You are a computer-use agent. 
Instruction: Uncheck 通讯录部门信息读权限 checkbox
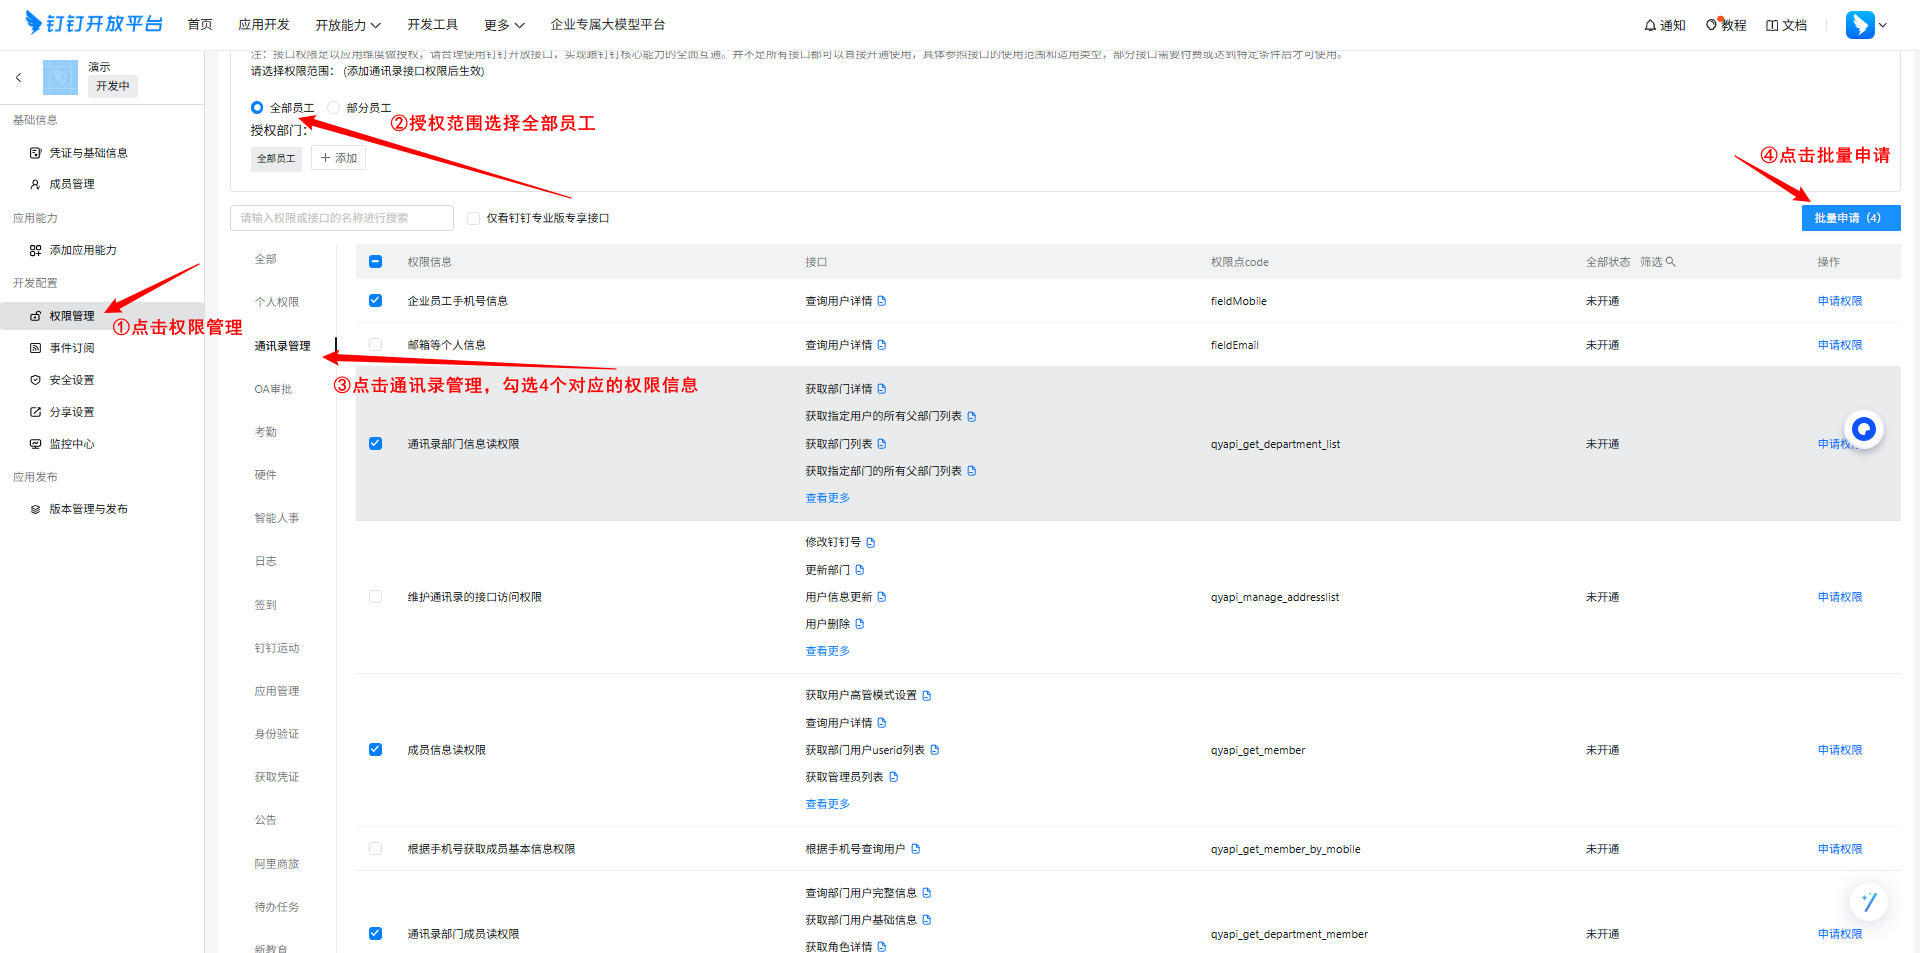click(375, 444)
